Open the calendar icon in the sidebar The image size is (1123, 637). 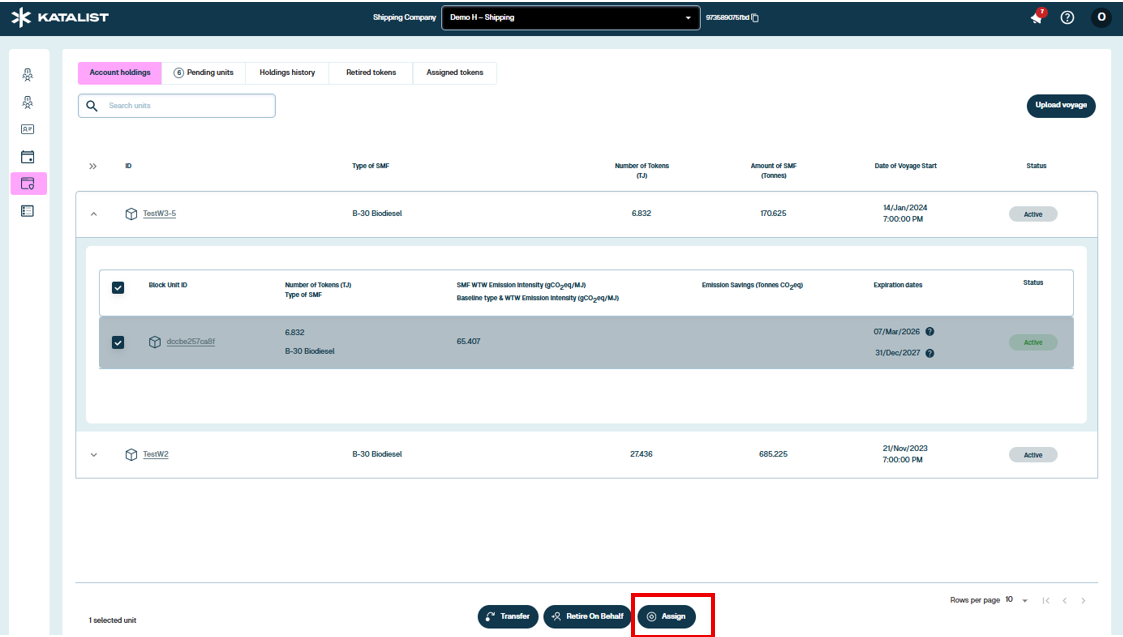coord(28,157)
